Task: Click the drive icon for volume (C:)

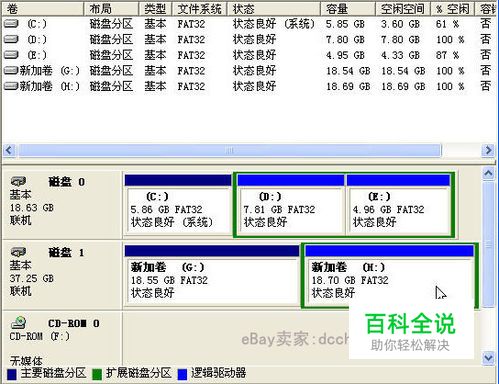Action: point(11,24)
